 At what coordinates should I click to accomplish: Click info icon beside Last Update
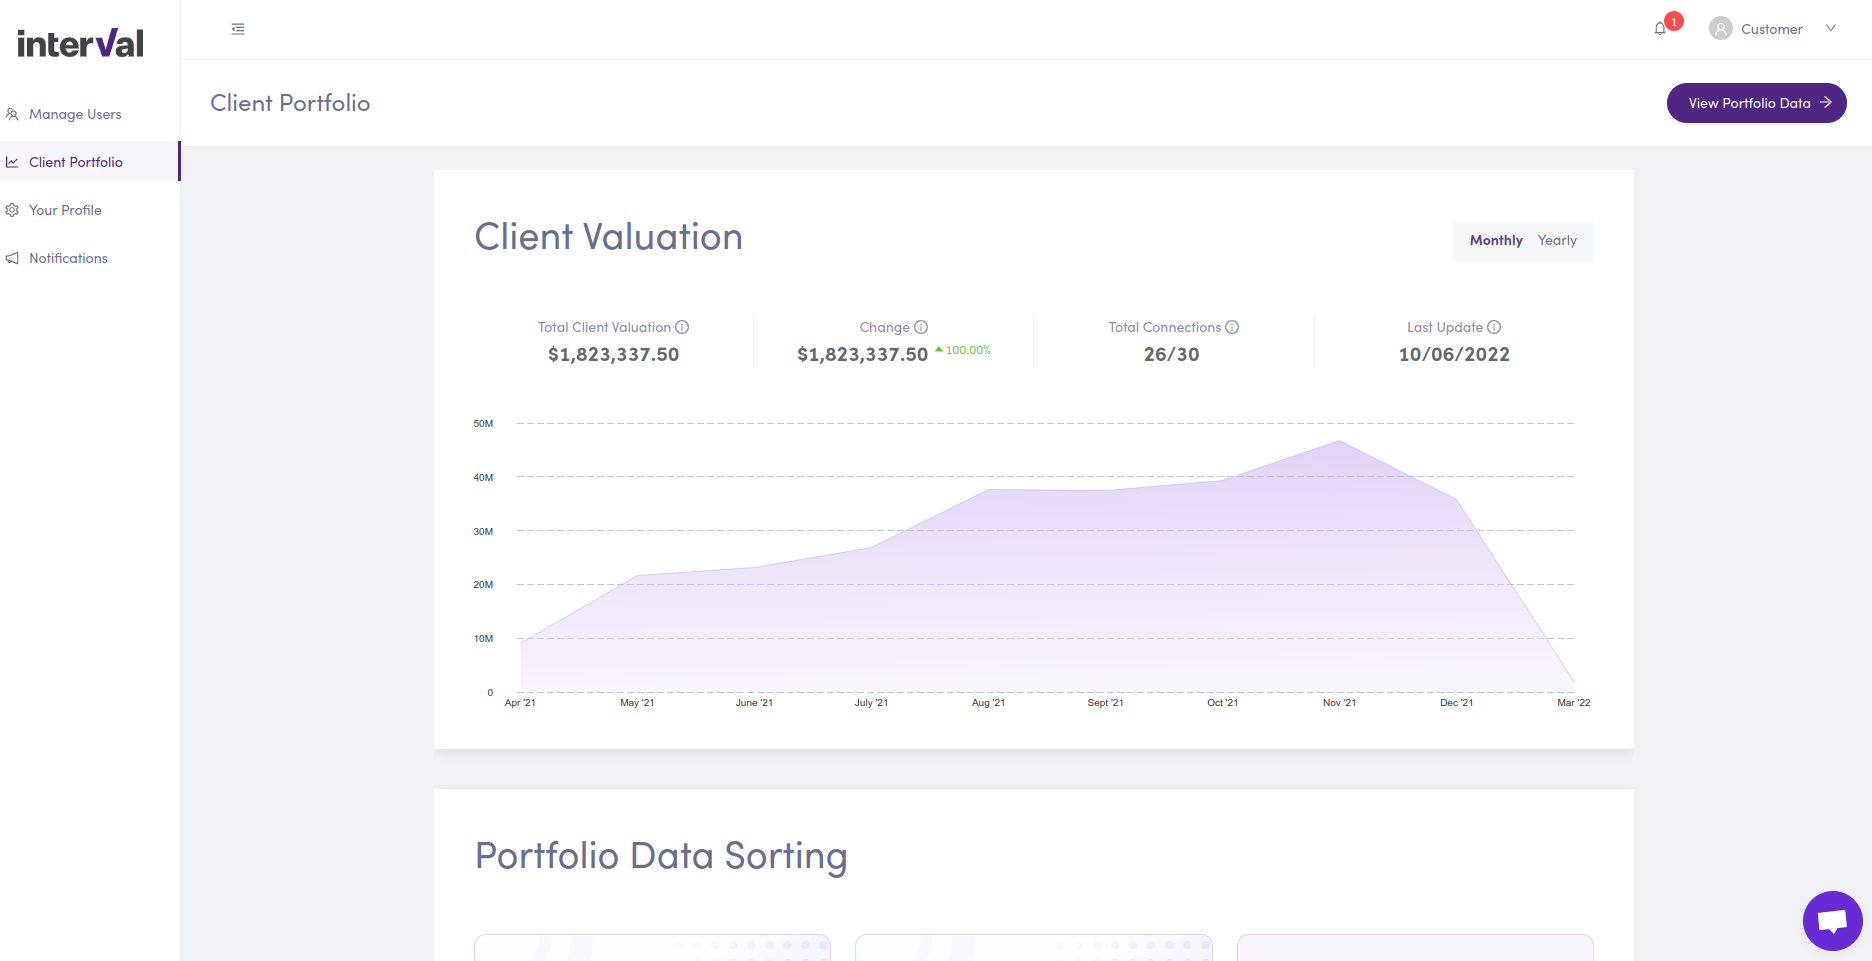(1494, 327)
